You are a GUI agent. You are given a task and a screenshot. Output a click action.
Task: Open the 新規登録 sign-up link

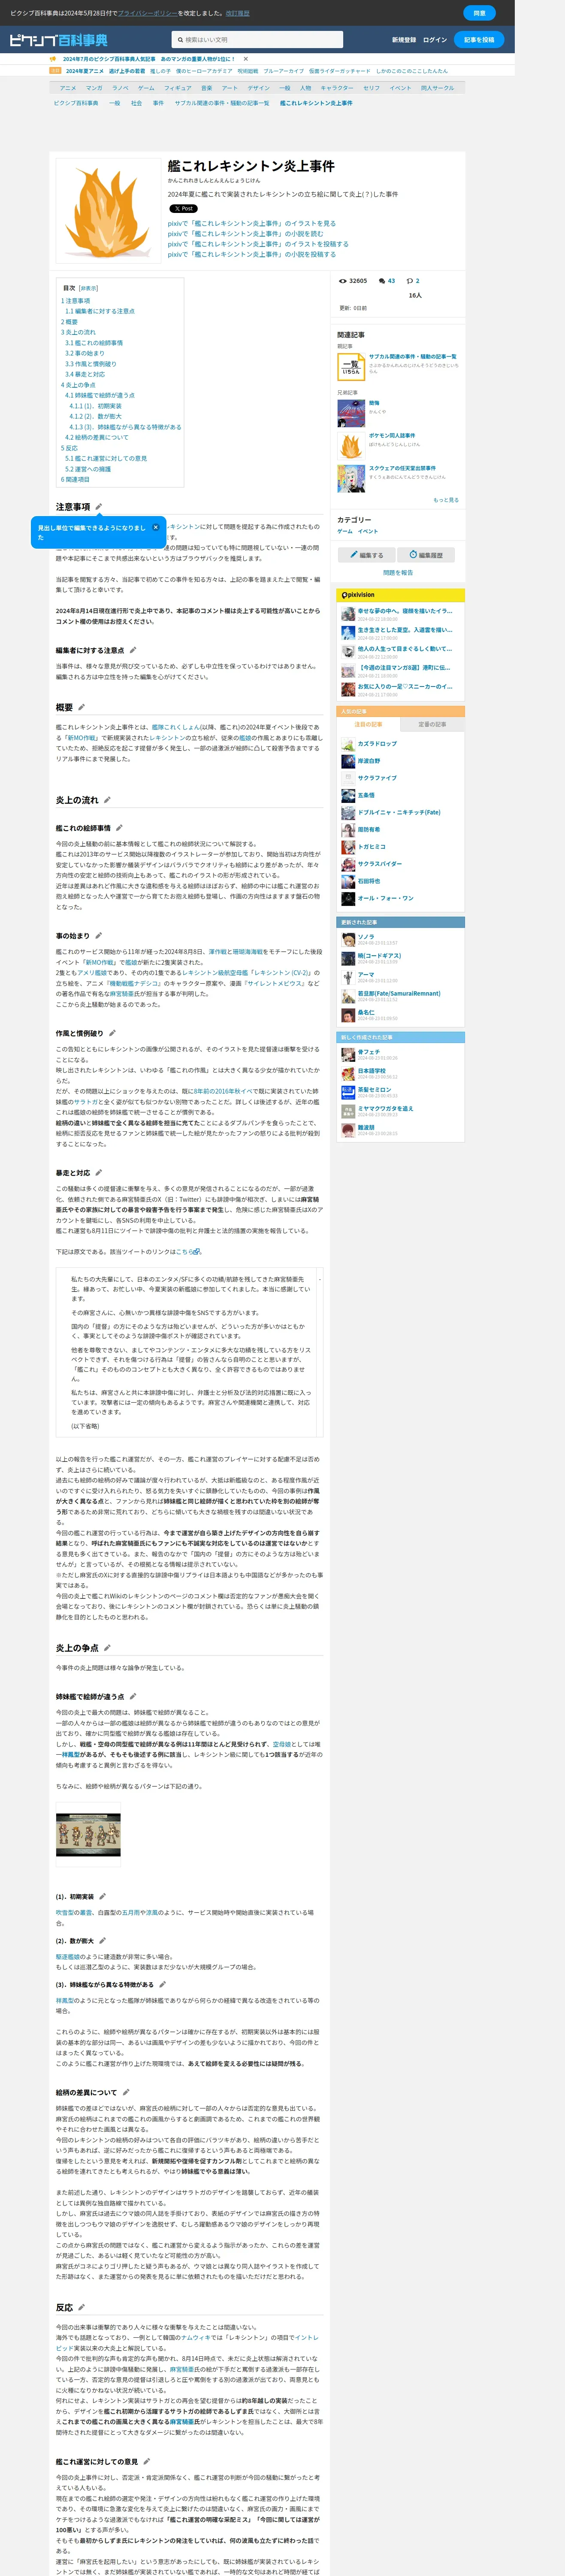(x=404, y=40)
